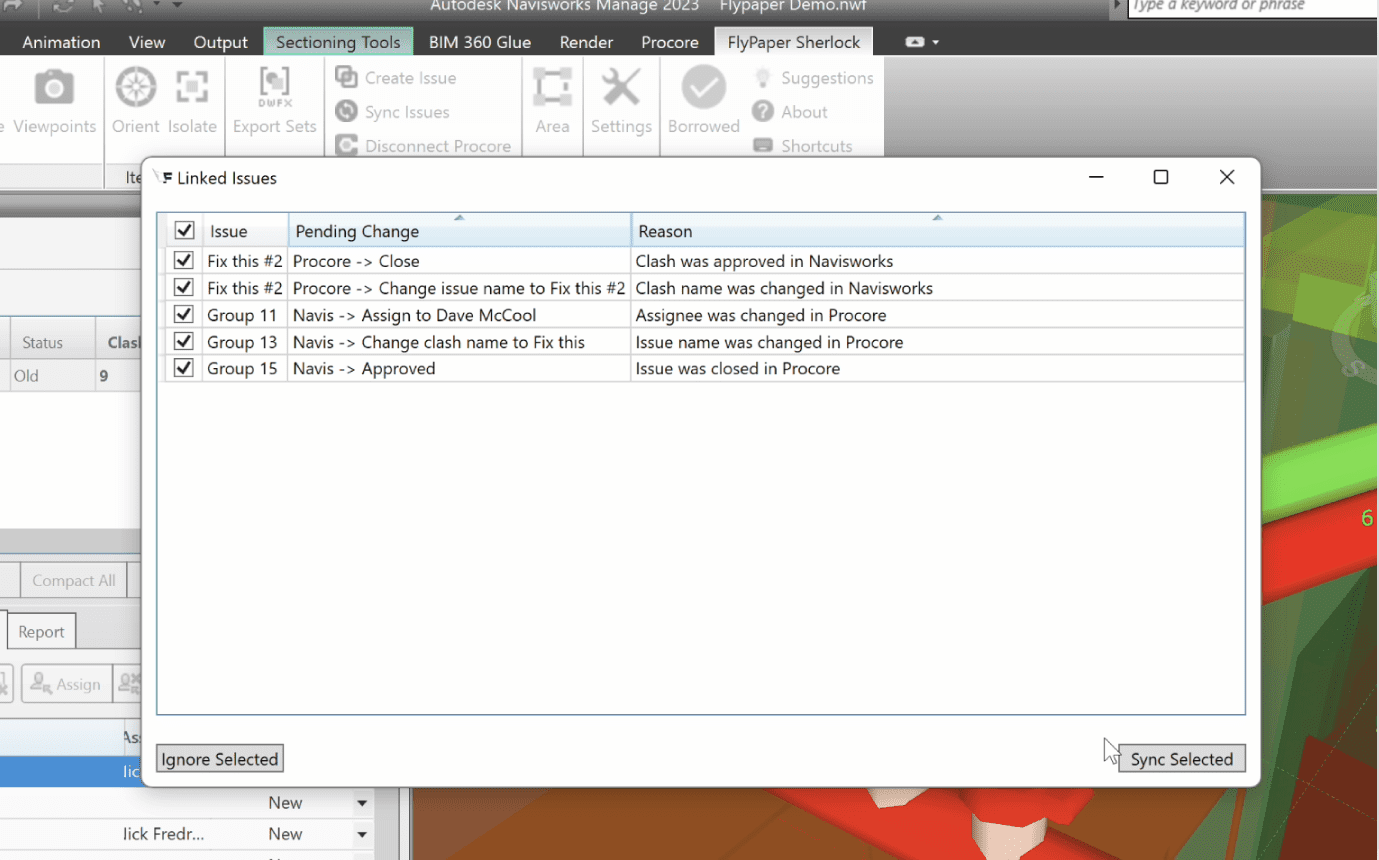Uncheck the Change issue name row checkbox
The width and height of the screenshot is (1379, 860).
(184, 288)
